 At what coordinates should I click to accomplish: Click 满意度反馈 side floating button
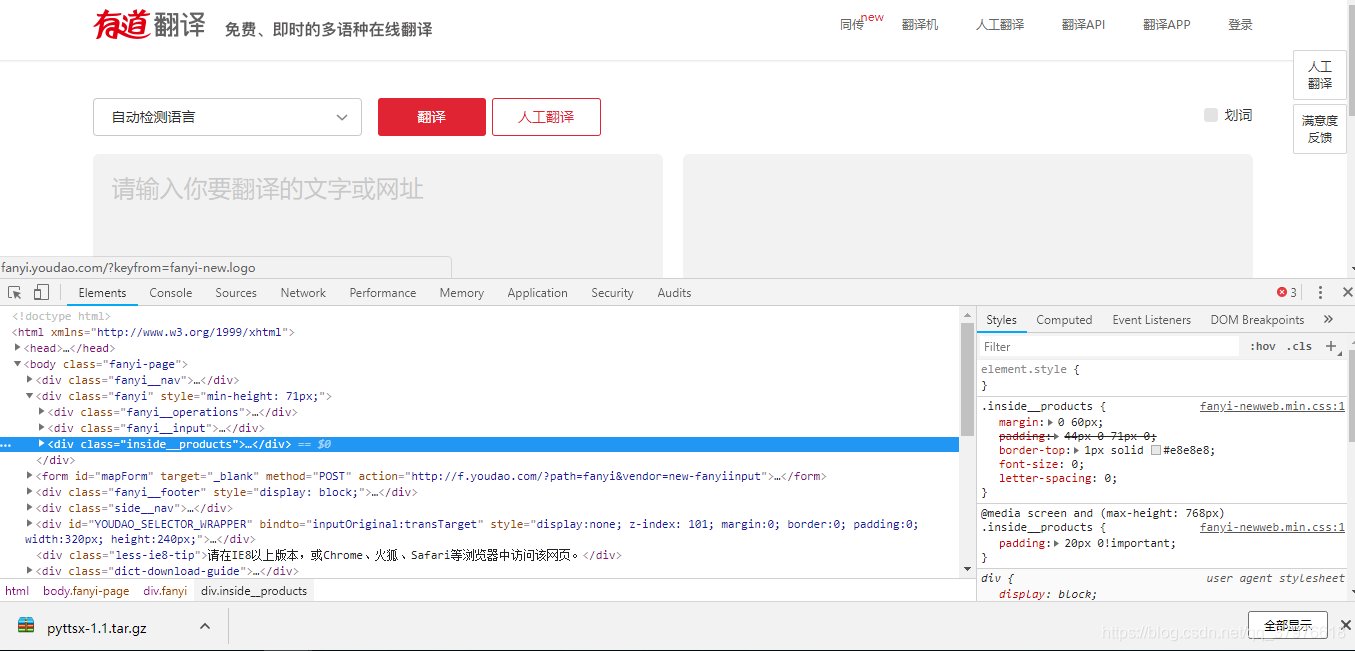pyautogui.click(x=1320, y=129)
